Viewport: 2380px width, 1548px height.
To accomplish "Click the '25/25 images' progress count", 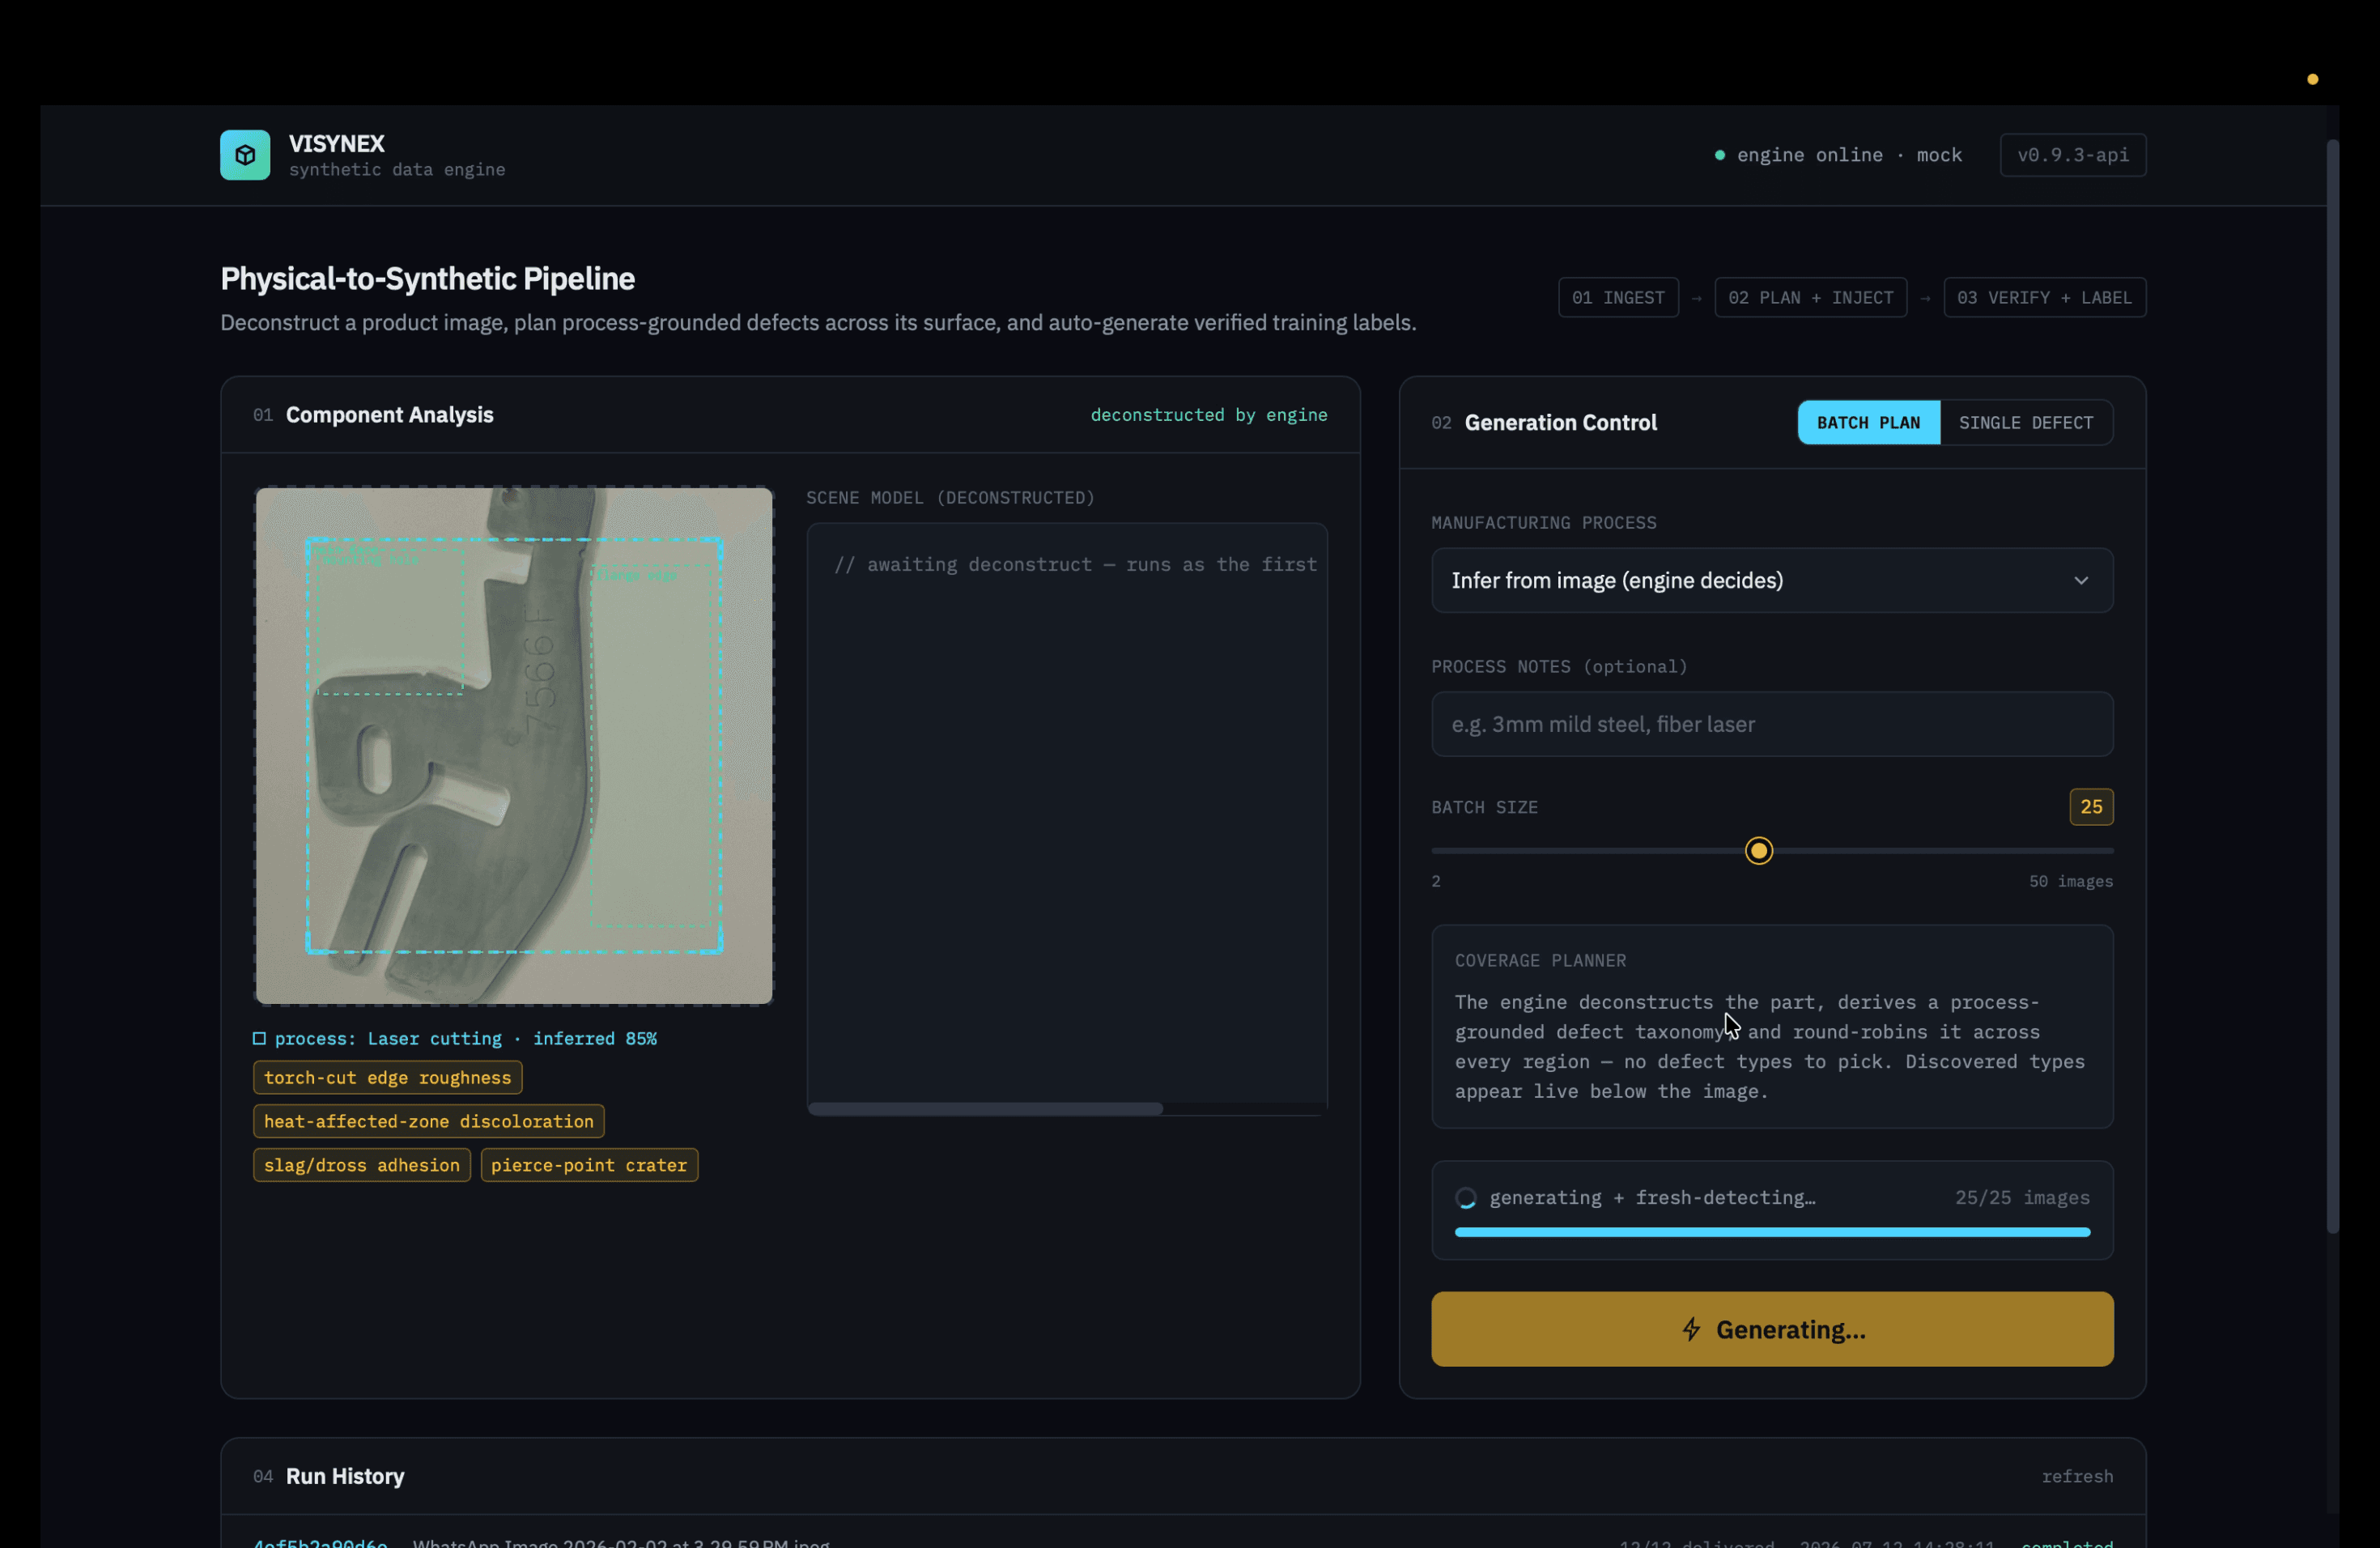I will [x=2022, y=1198].
